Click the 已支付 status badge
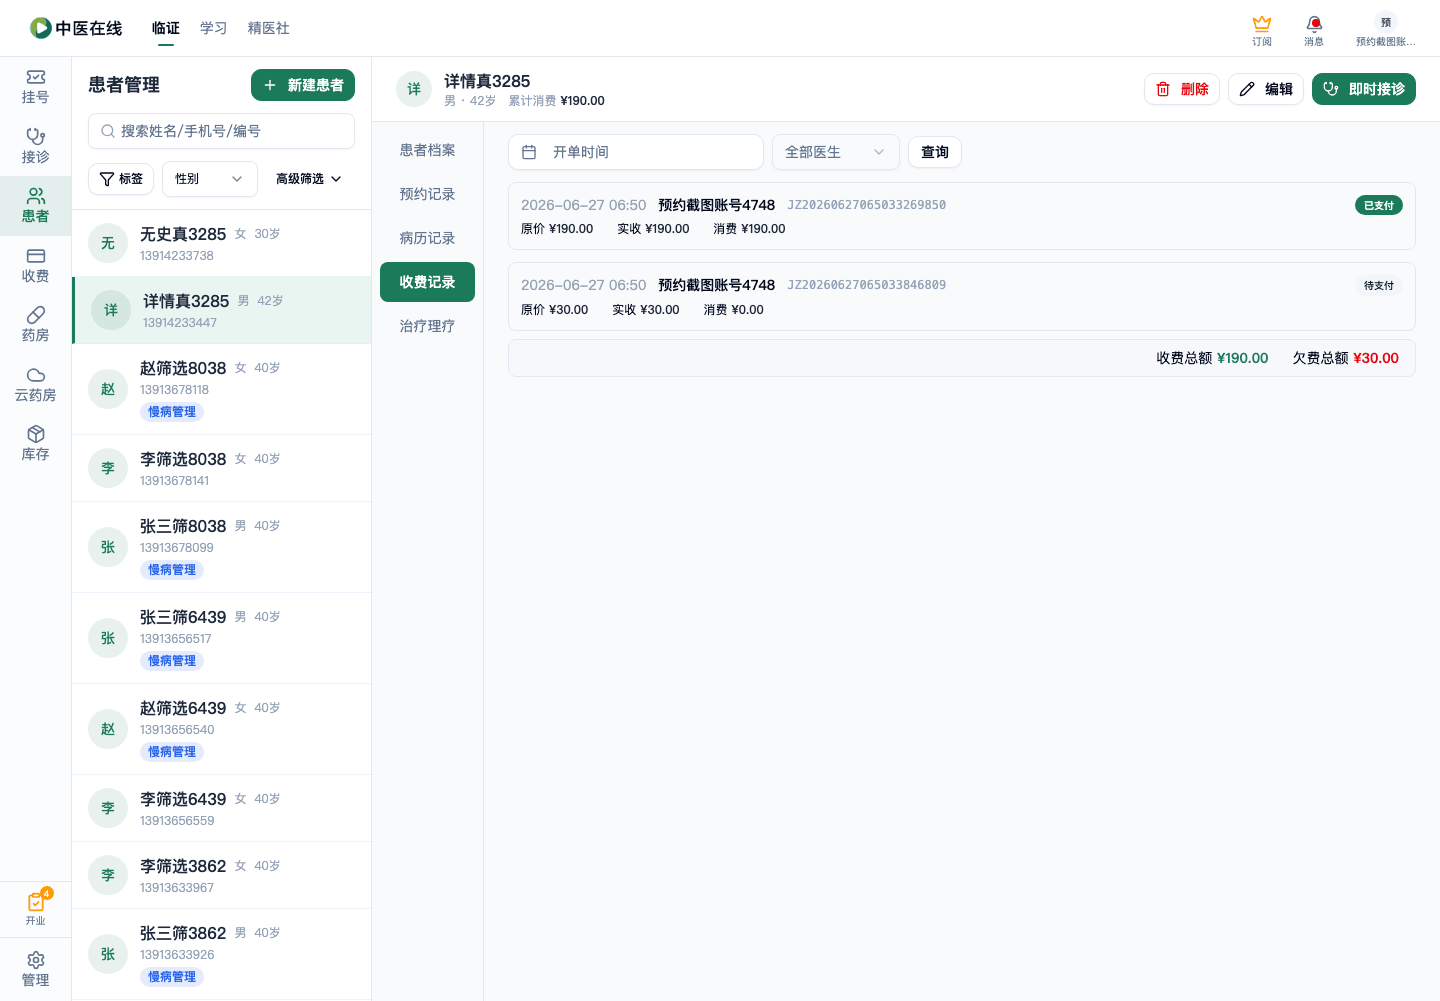Screen dimensions: 1440x1001 click(x=1379, y=205)
